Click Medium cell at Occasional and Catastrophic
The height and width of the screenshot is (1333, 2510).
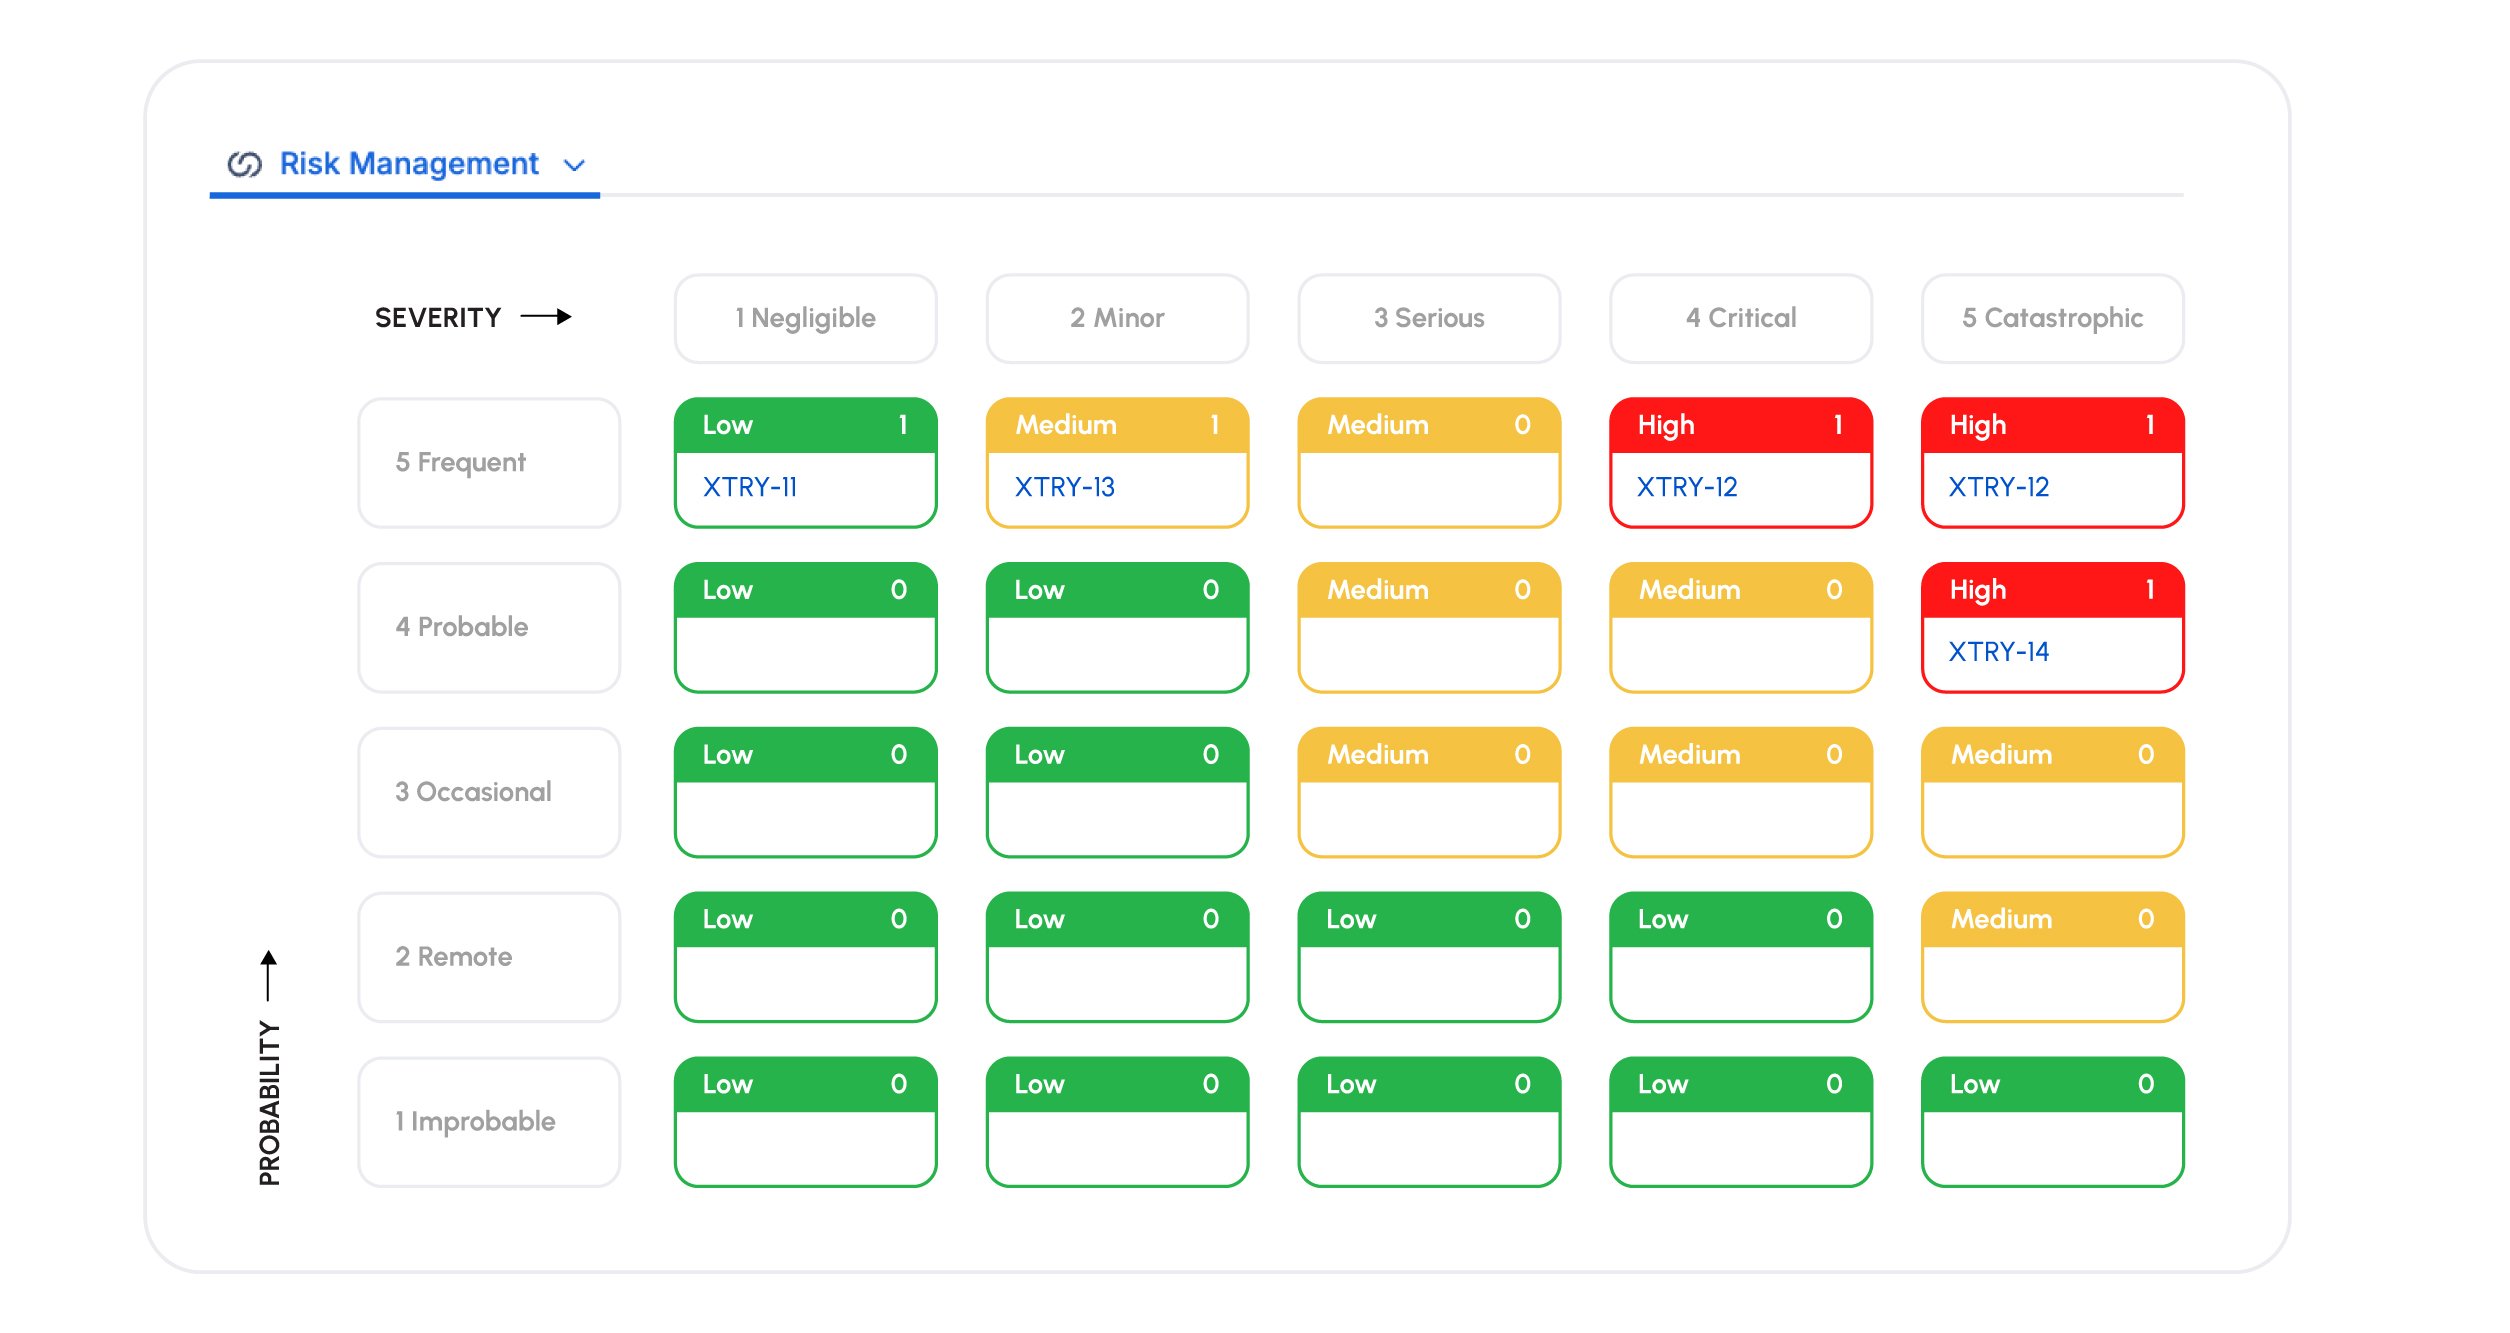2053,793
